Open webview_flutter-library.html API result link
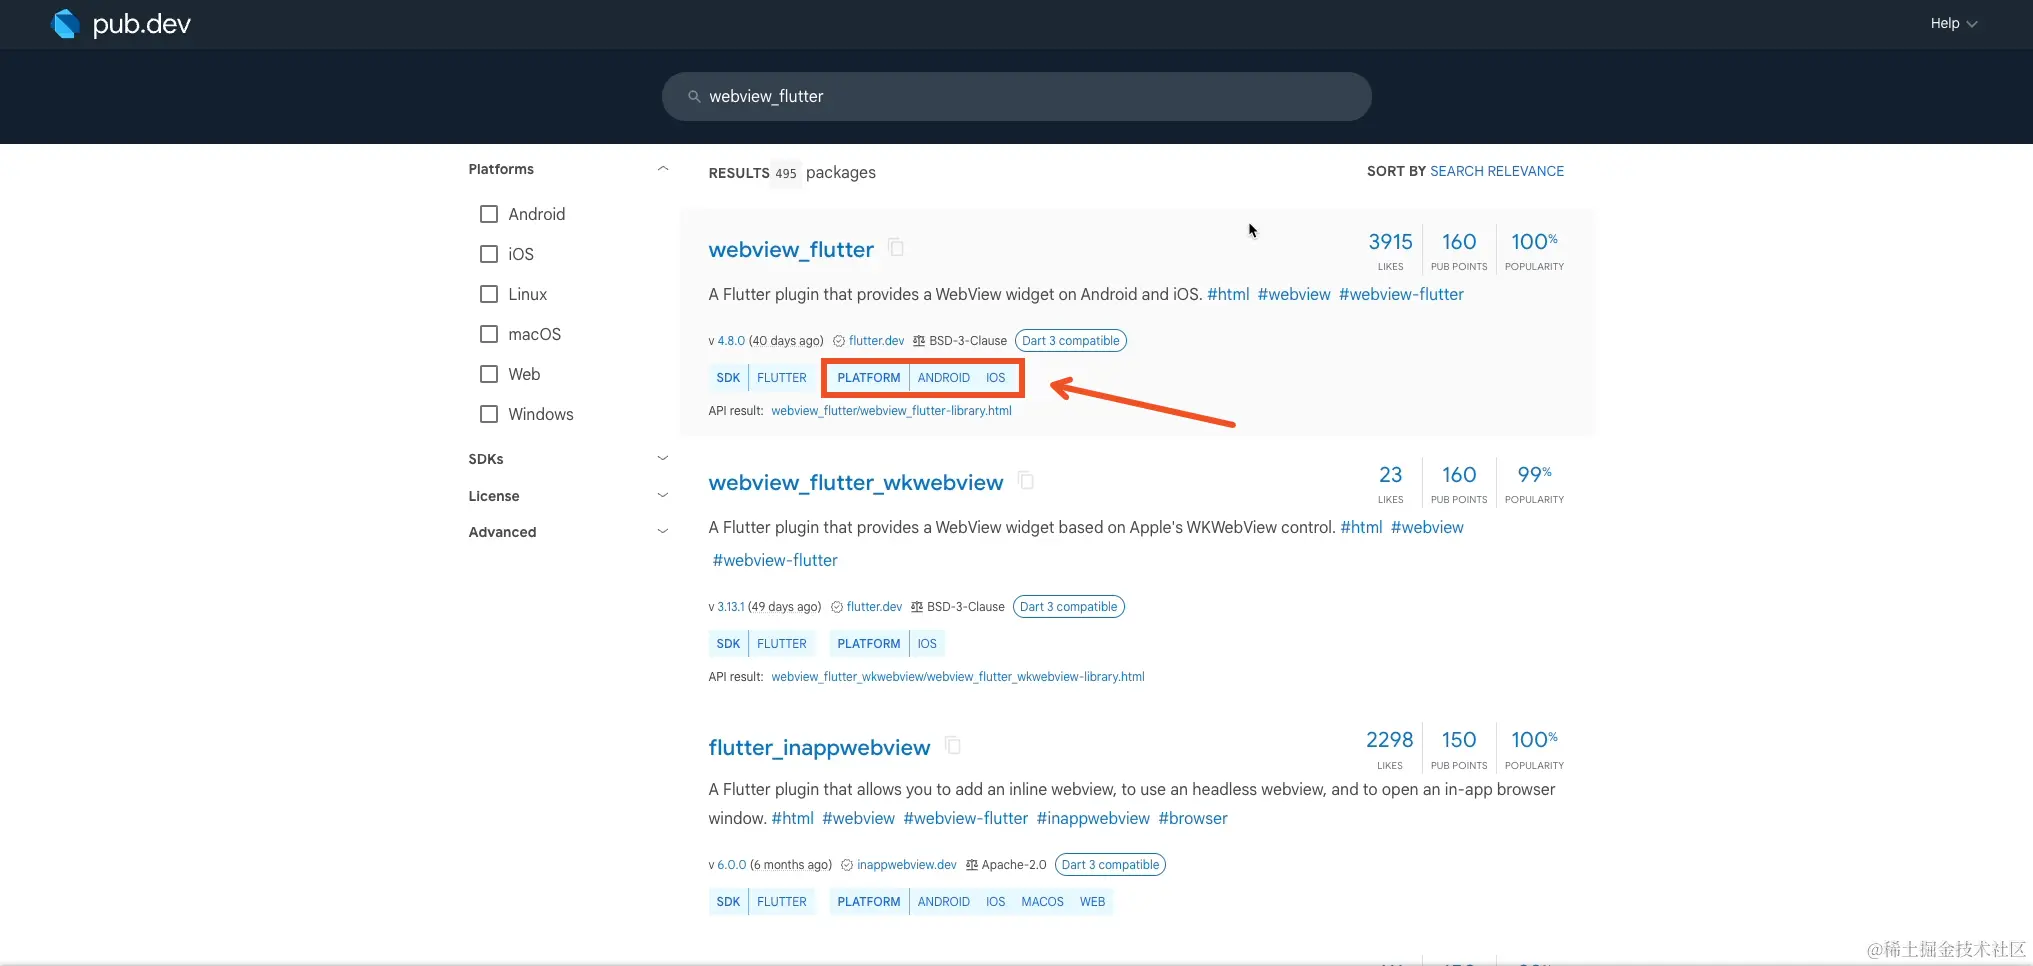Image resolution: width=2033 pixels, height=966 pixels. (891, 411)
